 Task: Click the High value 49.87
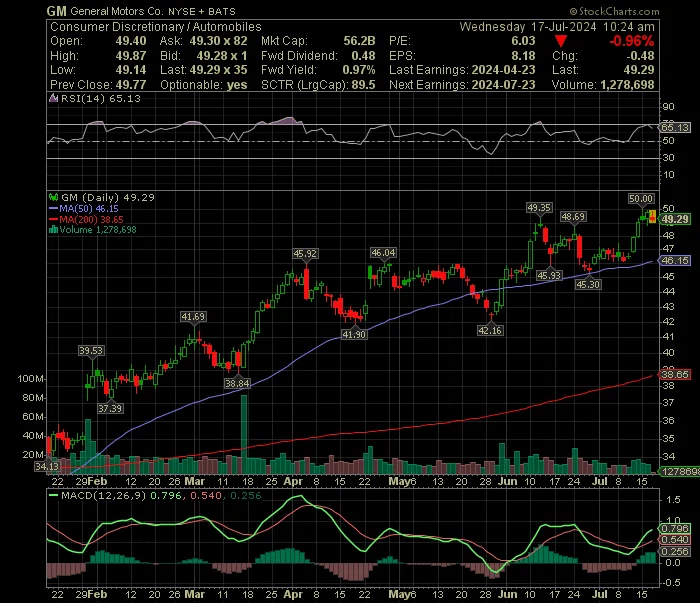click(x=131, y=56)
